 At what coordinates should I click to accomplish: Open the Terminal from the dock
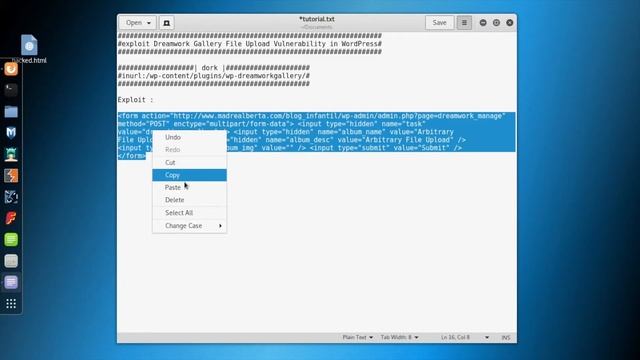tap(11, 90)
